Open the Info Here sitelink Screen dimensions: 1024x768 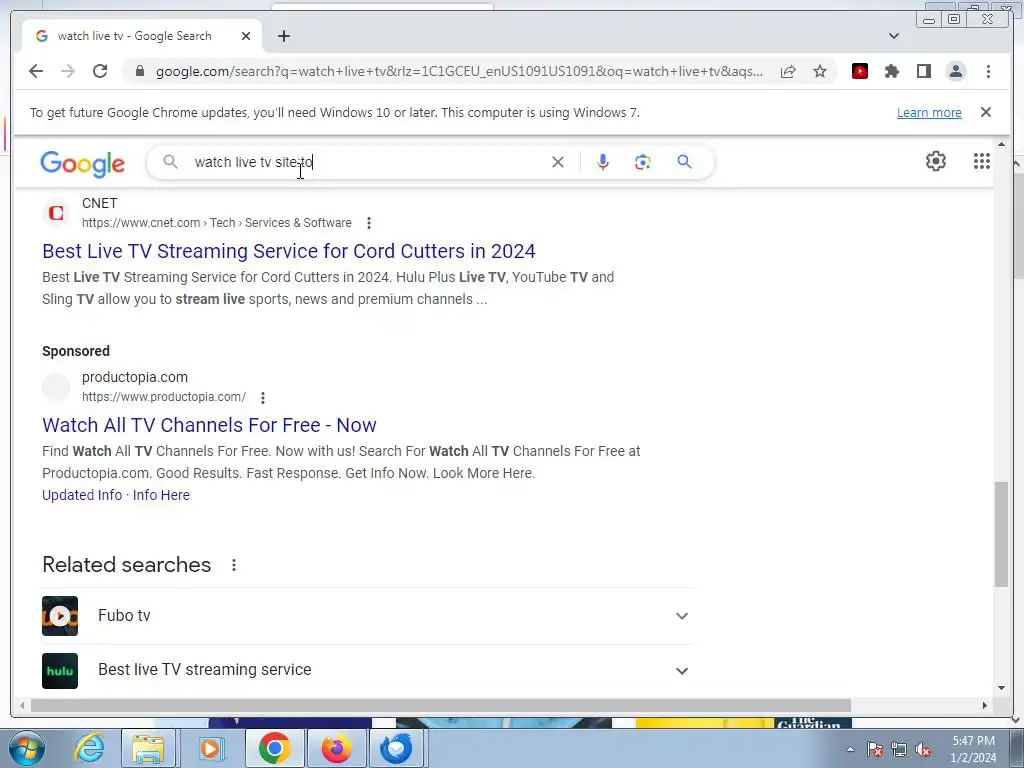(x=161, y=495)
